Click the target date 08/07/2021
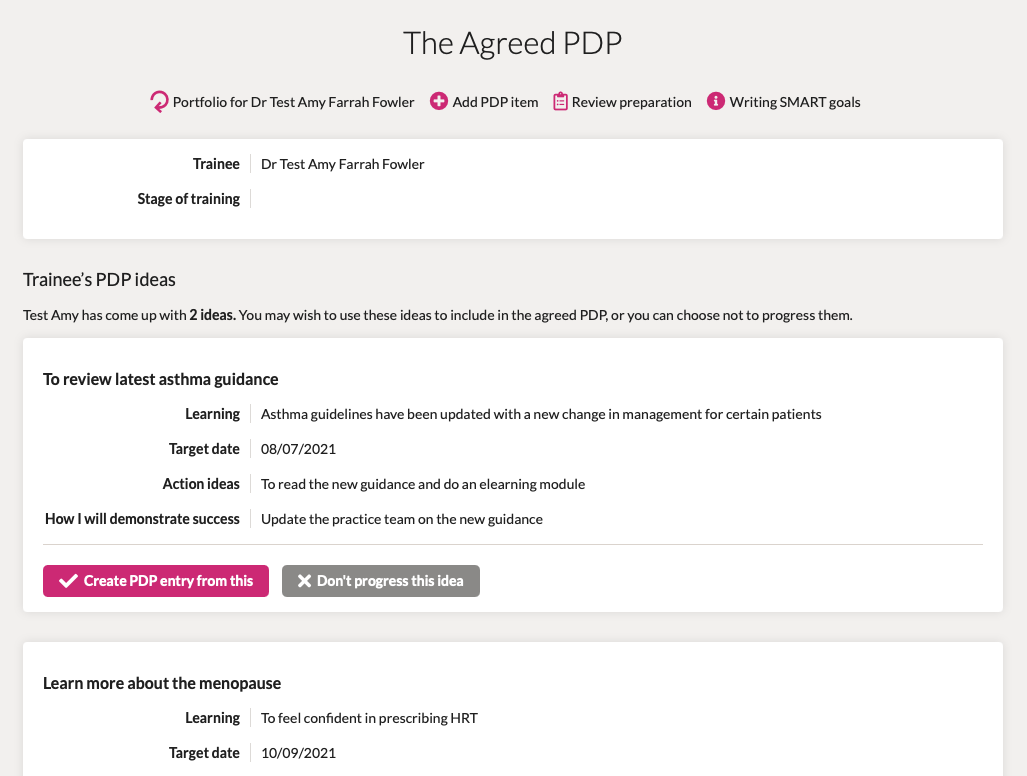Viewport: 1027px width, 776px height. (298, 449)
